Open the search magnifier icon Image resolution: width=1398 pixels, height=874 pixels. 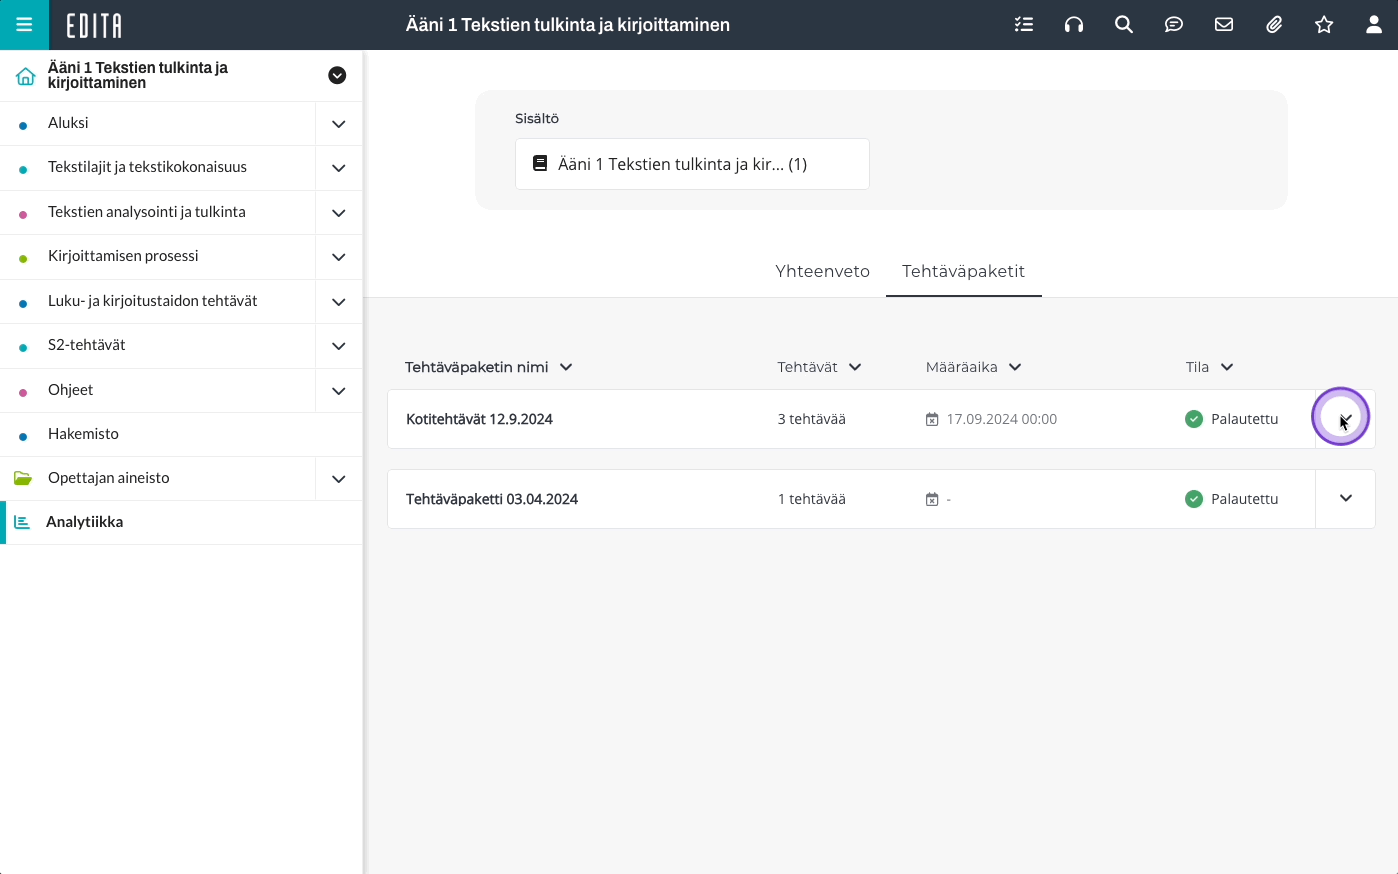click(1124, 25)
